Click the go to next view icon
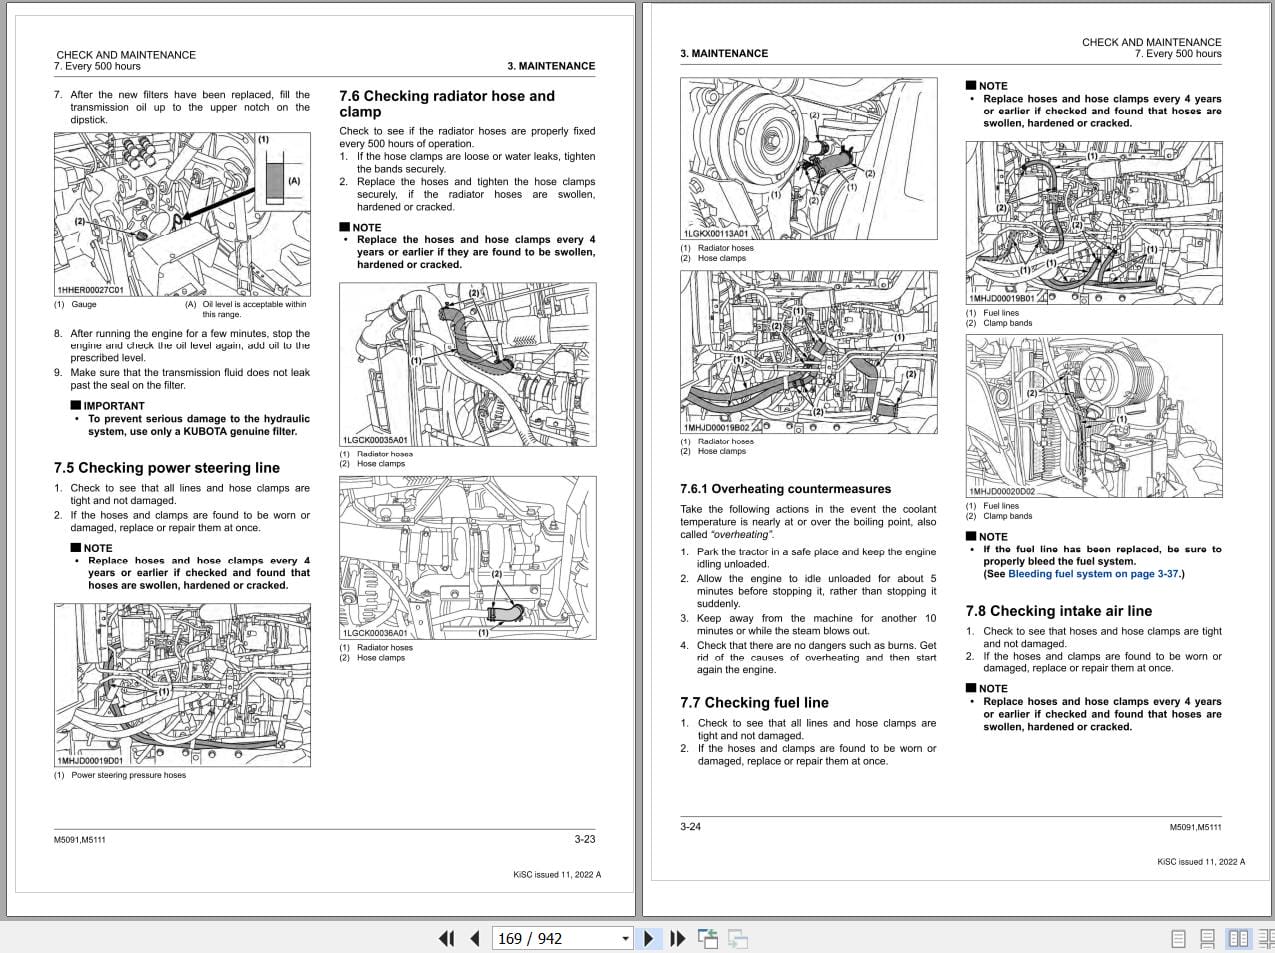The image size is (1275, 953). point(738,938)
